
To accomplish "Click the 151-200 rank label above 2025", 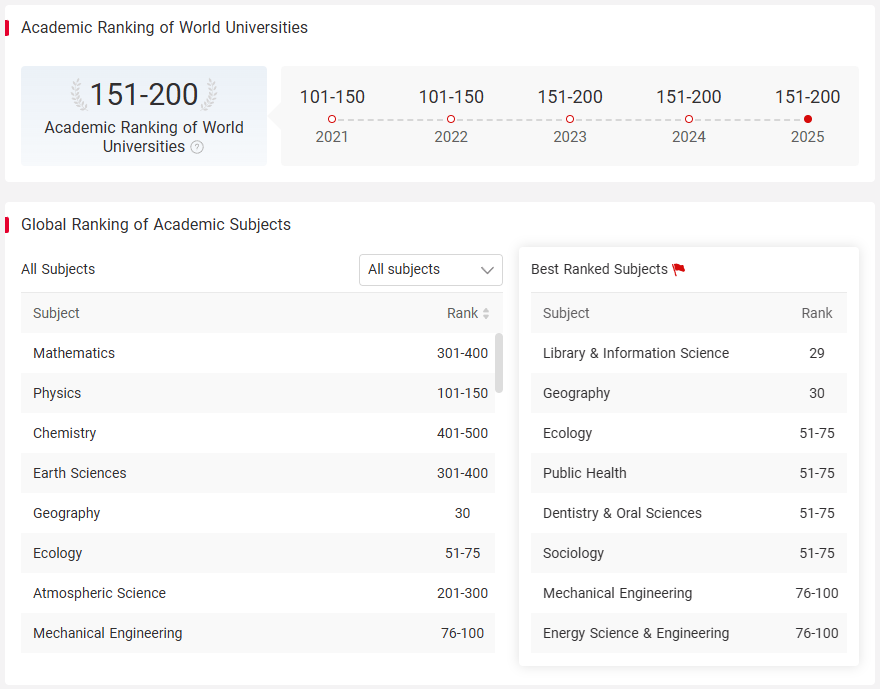I will tap(808, 97).
